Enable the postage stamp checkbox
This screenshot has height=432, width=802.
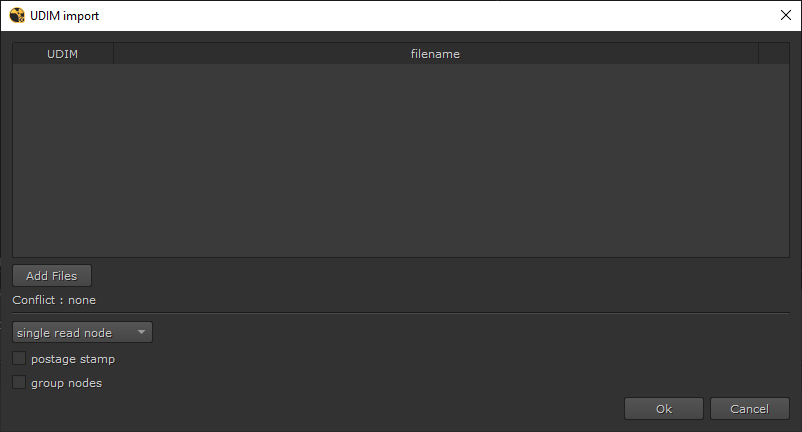click(x=19, y=358)
